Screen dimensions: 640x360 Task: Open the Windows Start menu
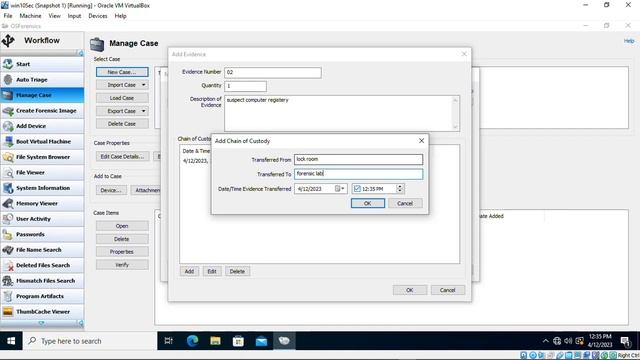(x=11, y=341)
